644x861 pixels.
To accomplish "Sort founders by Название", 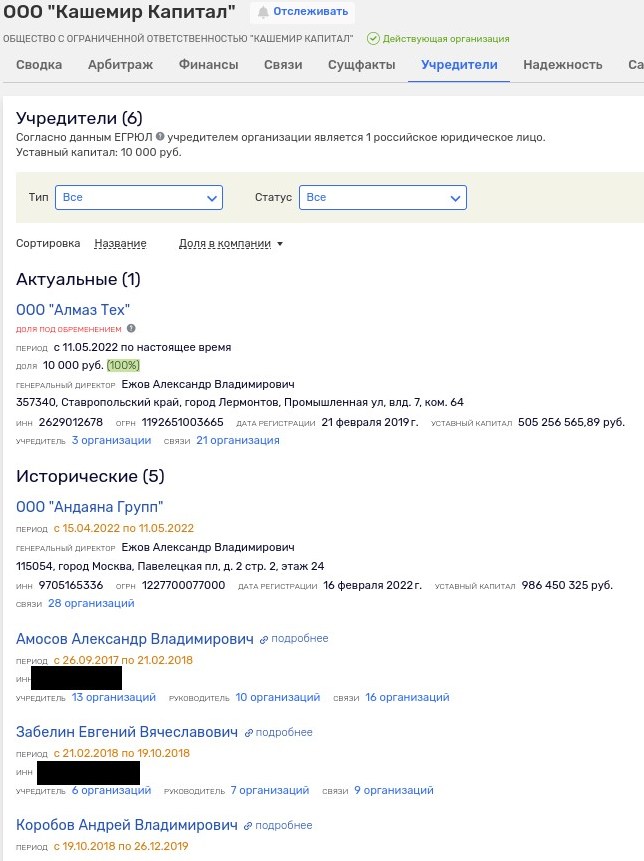I will coord(120,243).
